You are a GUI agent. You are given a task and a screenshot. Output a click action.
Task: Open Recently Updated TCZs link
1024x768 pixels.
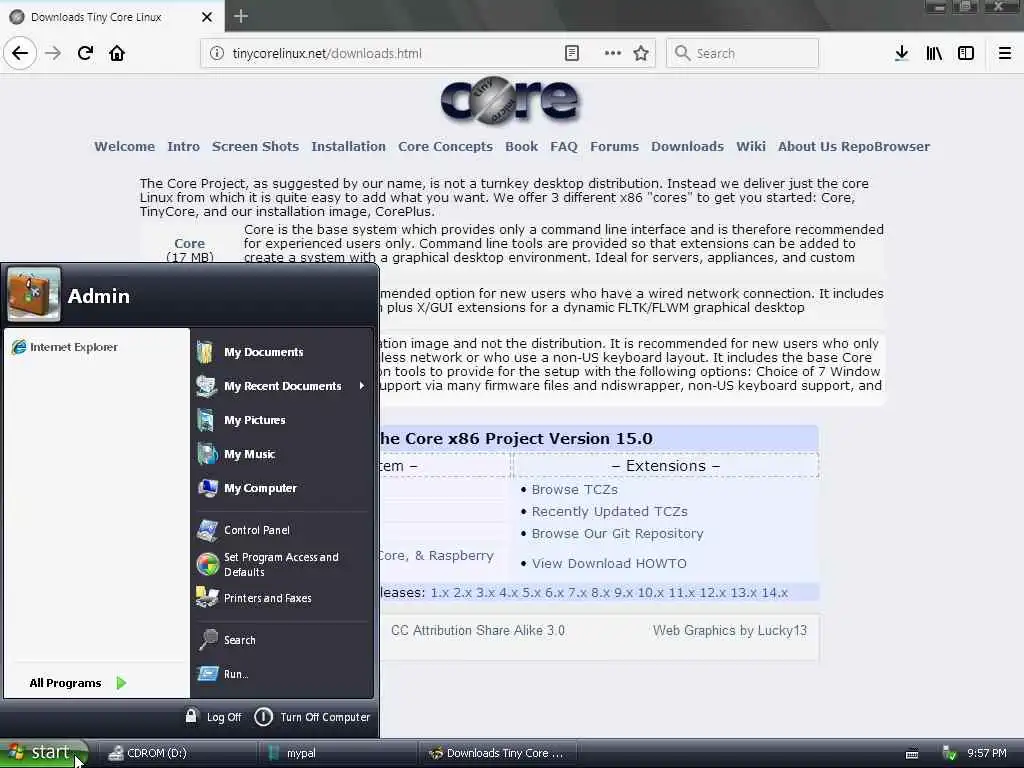pos(609,511)
